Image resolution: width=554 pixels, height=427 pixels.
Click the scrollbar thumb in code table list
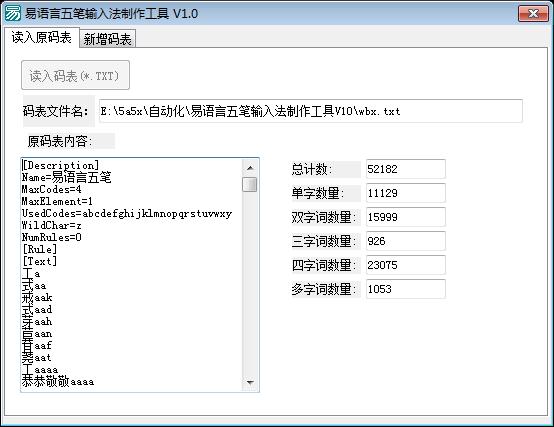coord(250,184)
